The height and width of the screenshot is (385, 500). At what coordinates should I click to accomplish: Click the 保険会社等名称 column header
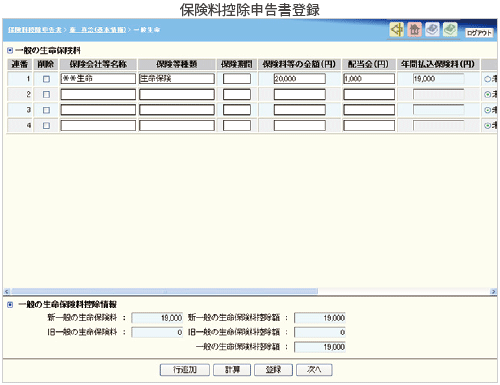(98, 64)
